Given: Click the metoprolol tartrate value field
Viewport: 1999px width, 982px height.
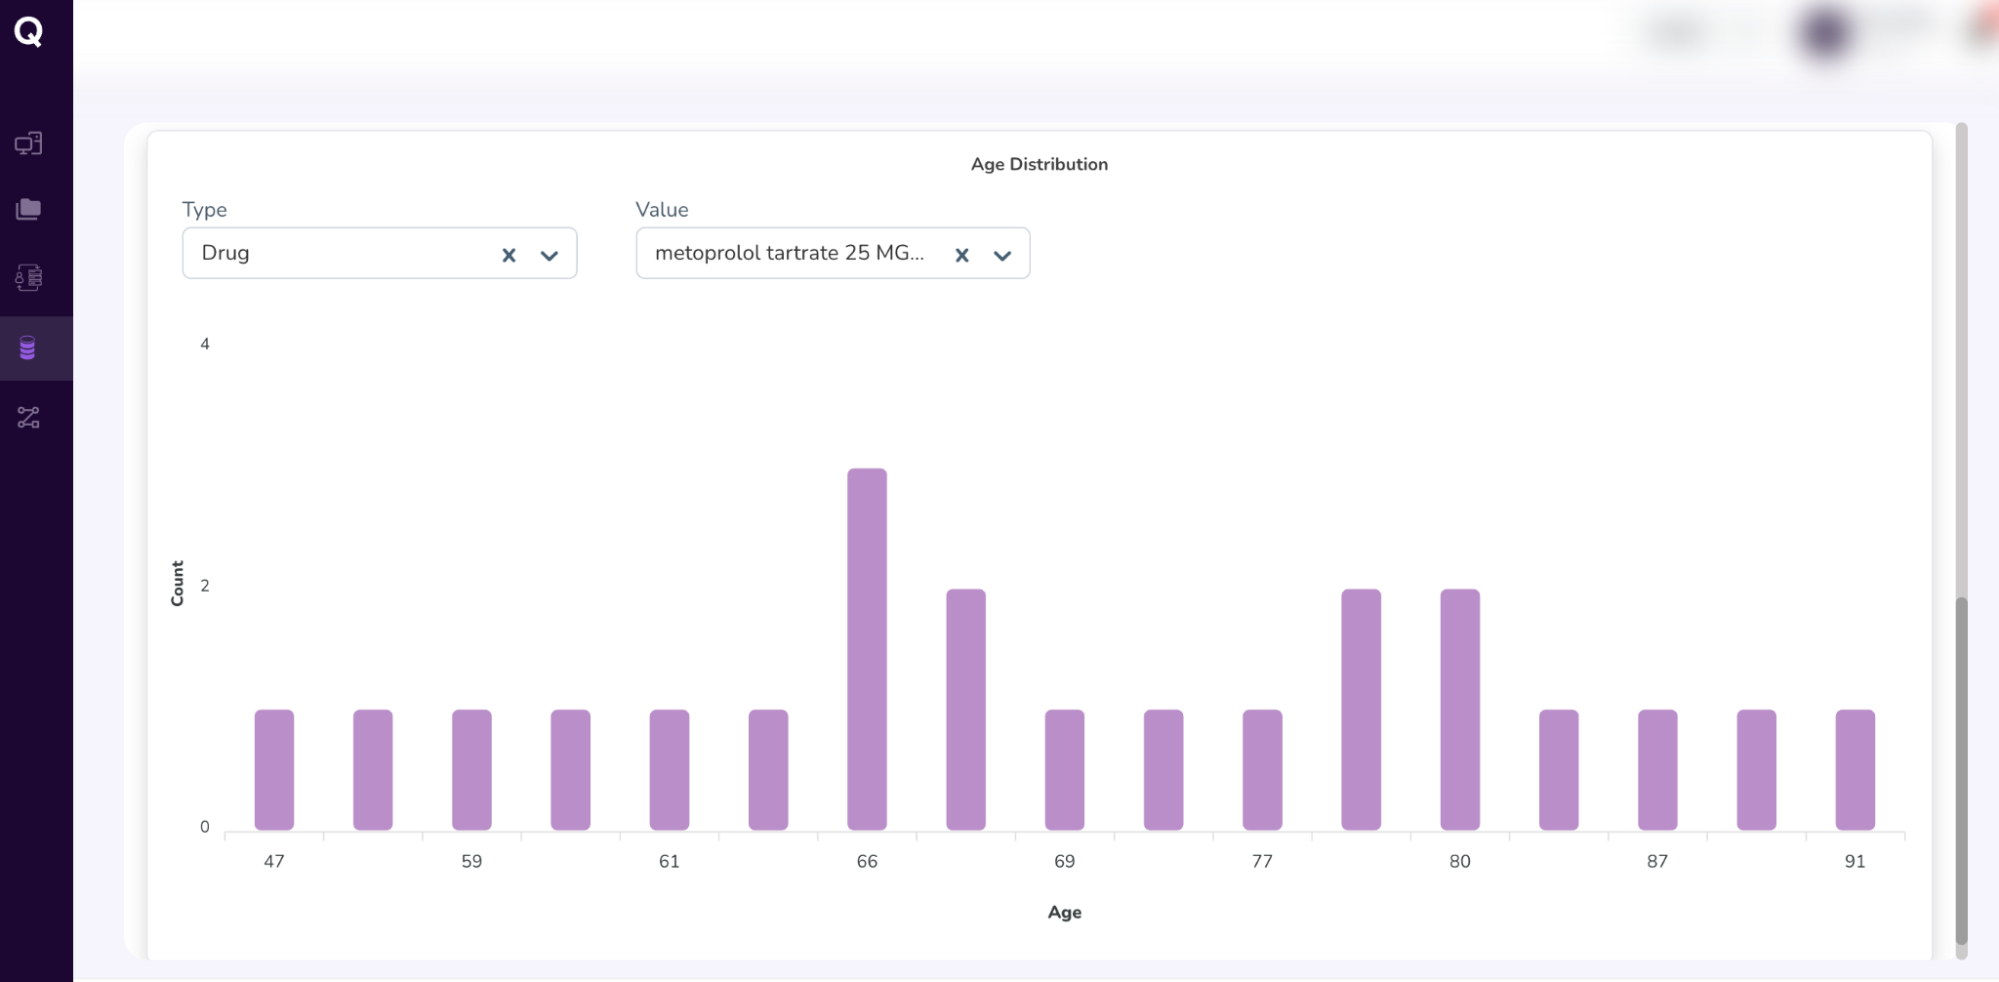Looking at the screenshot, I should click(x=790, y=253).
